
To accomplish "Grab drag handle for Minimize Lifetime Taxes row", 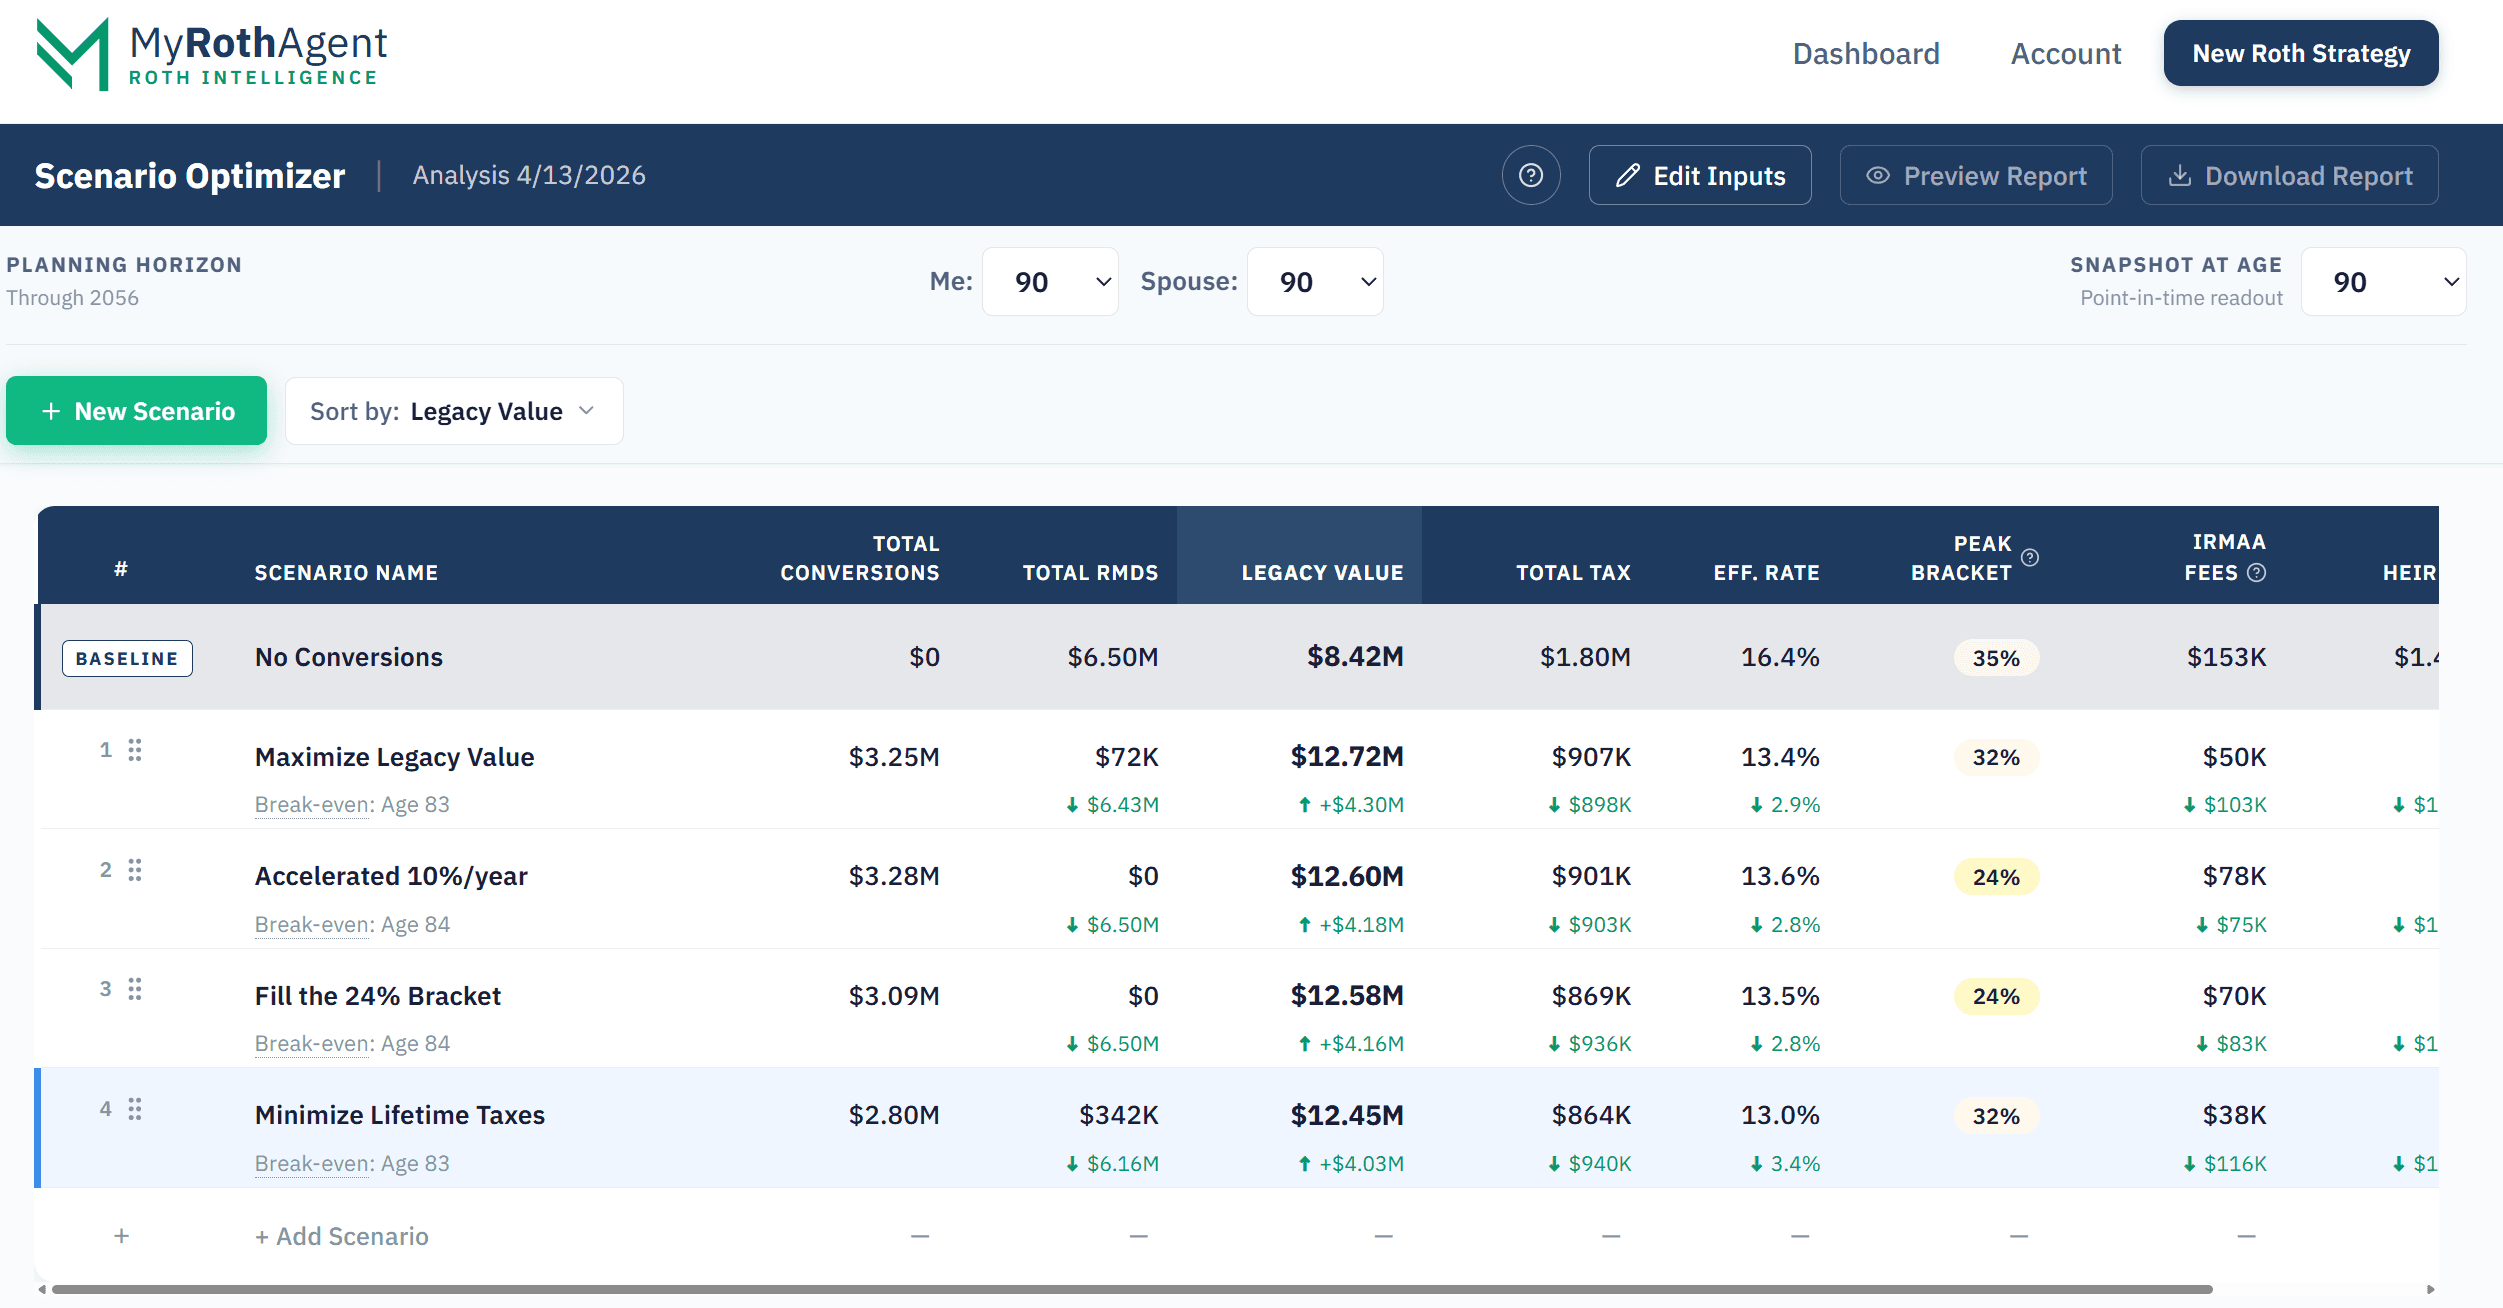I will click(x=135, y=1109).
